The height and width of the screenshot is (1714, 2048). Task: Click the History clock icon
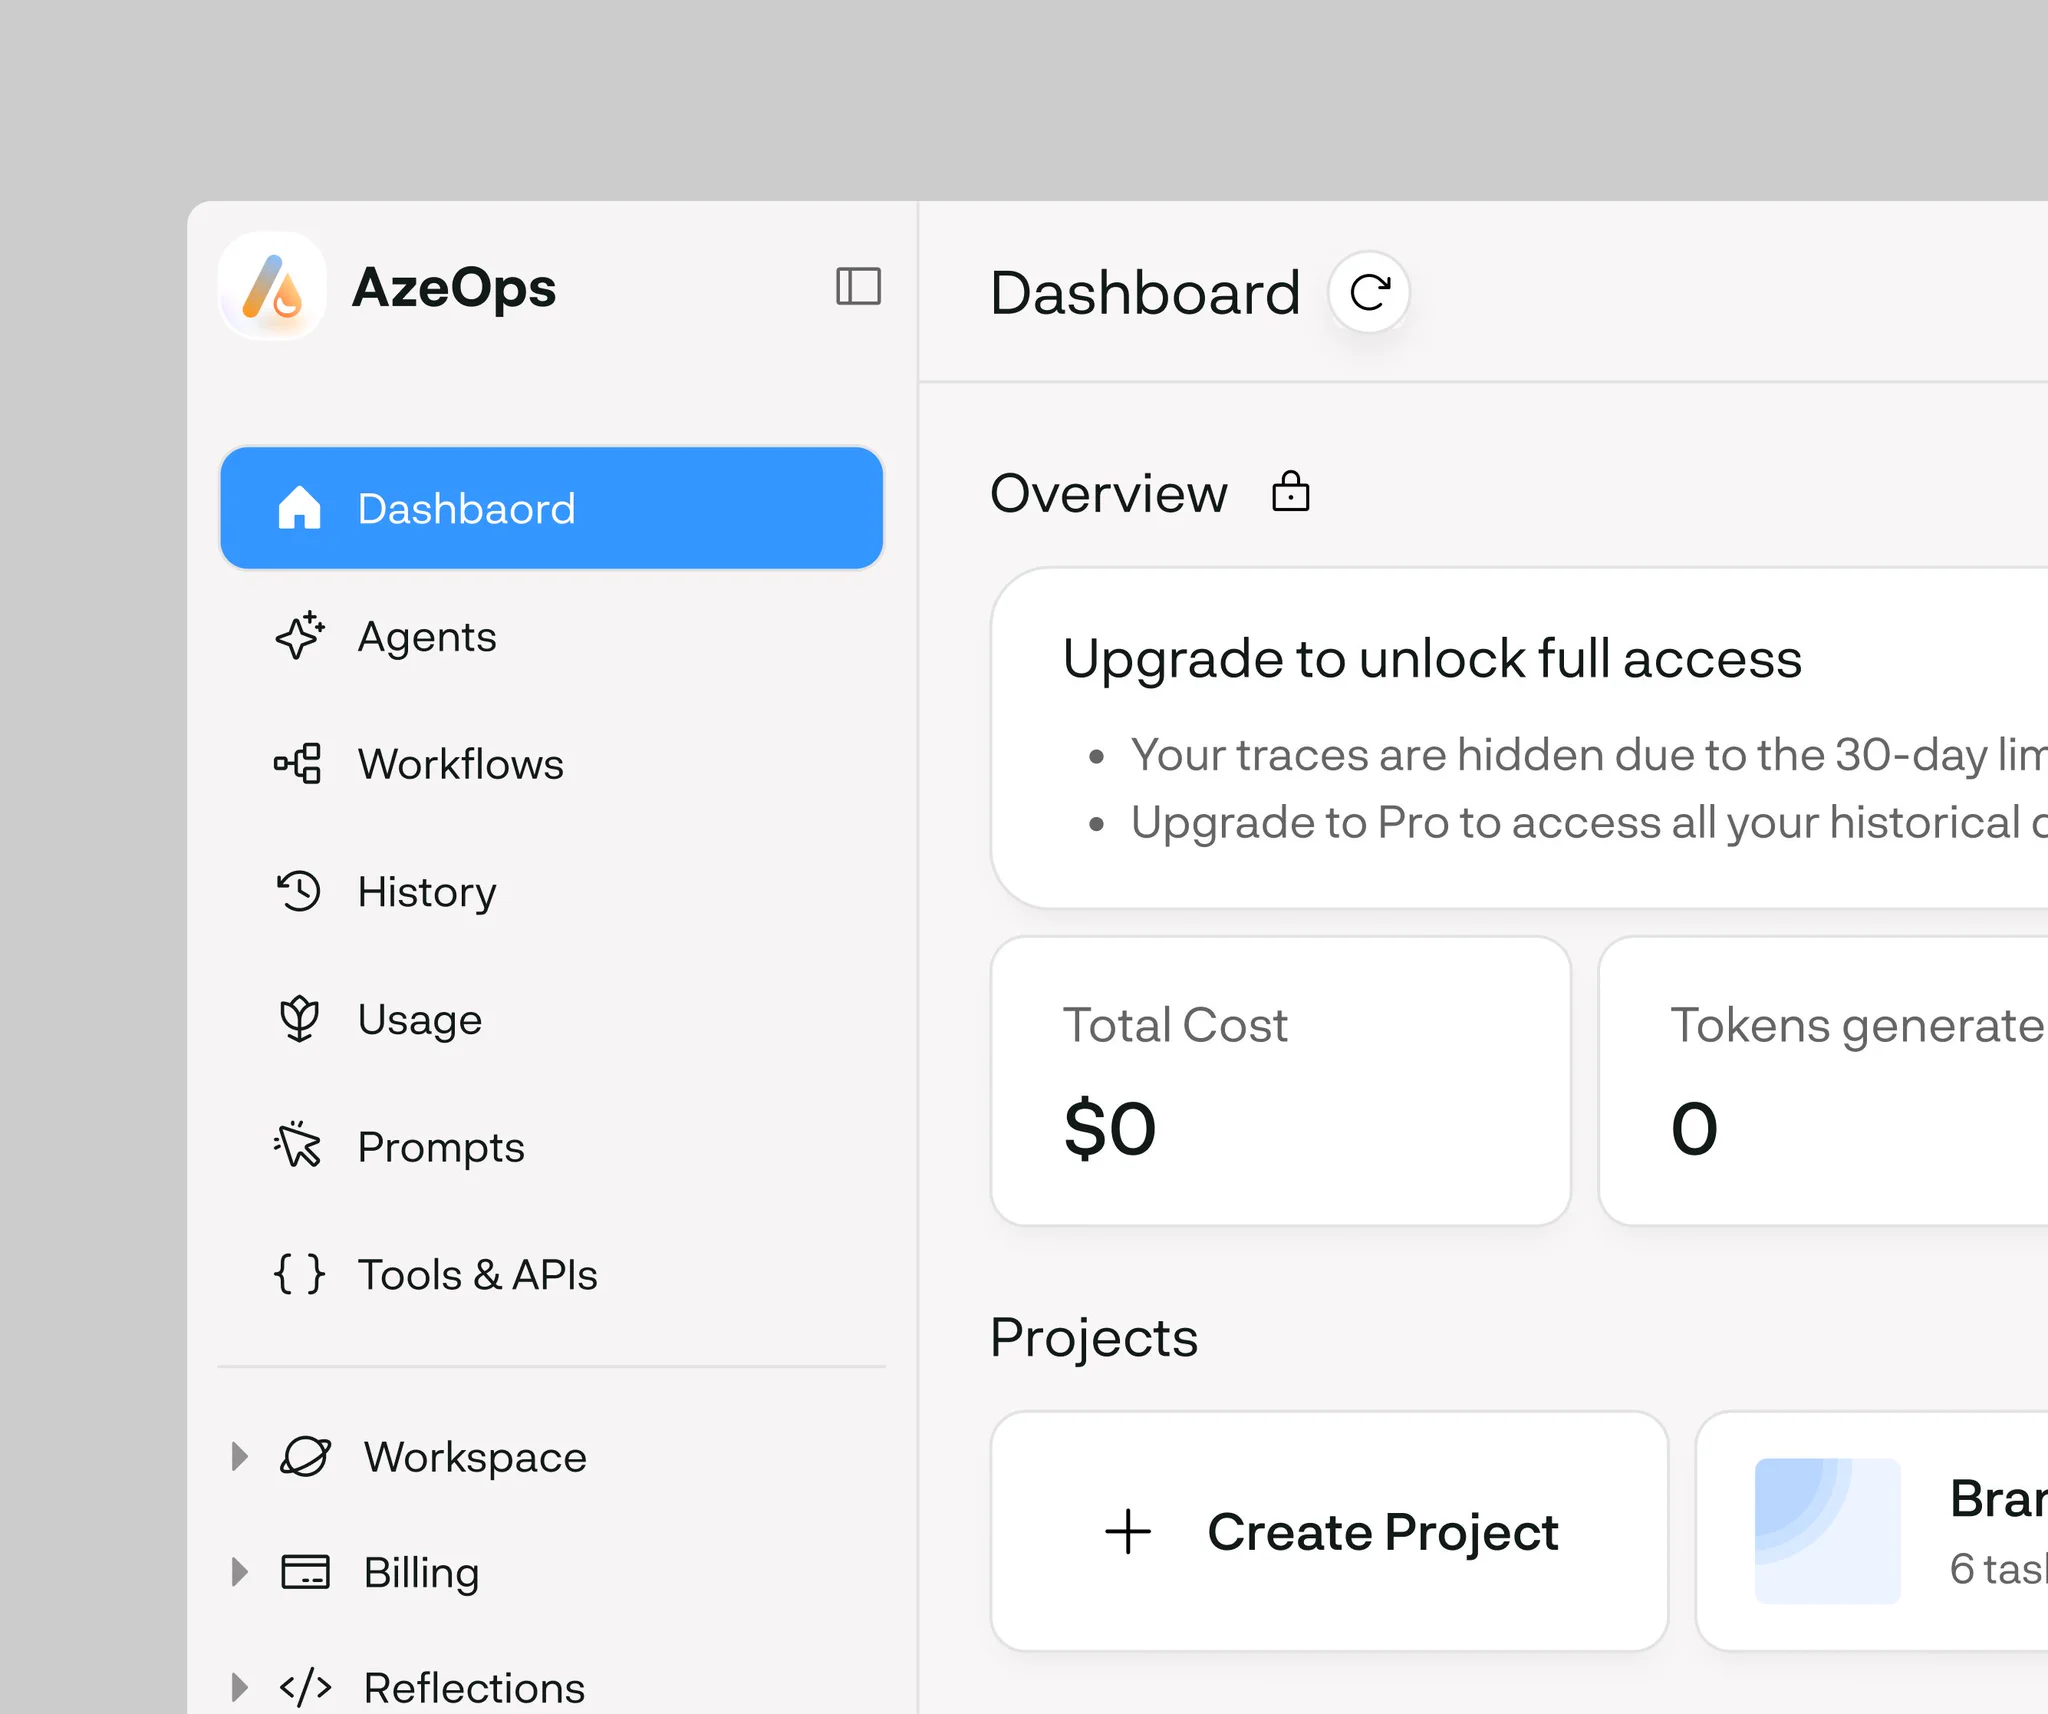tap(298, 891)
